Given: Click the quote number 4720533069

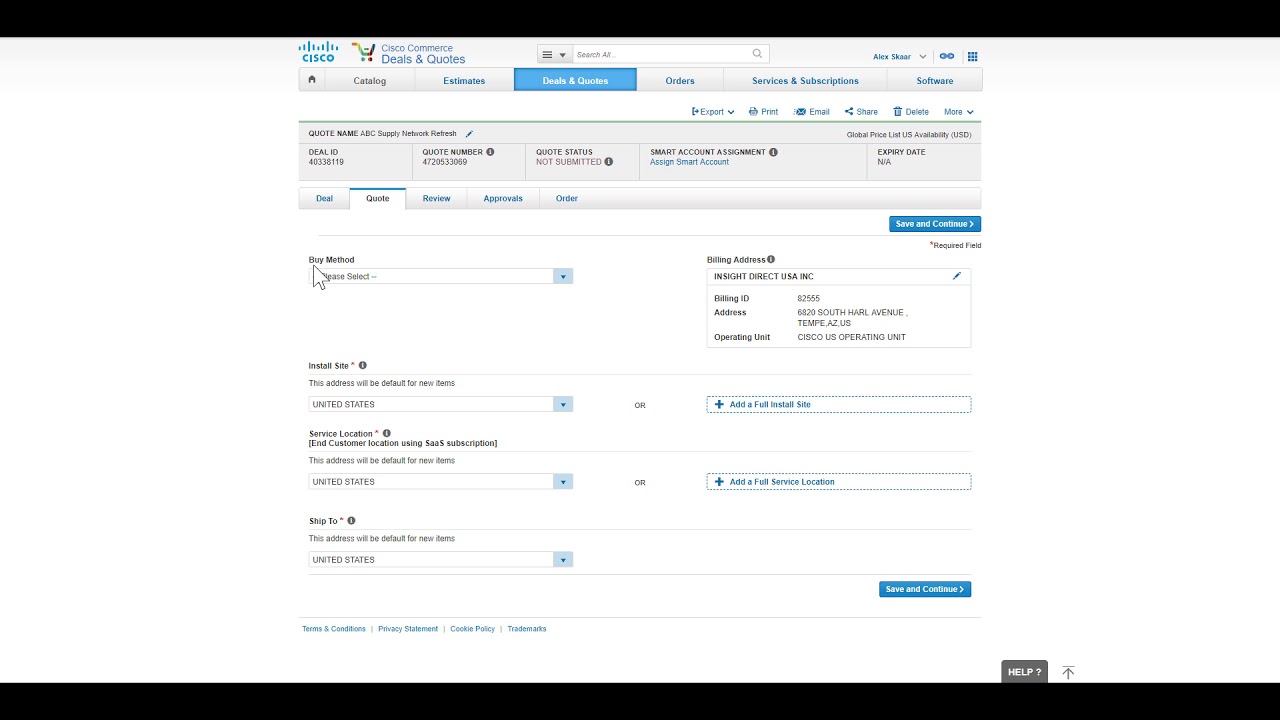Looking at the screenshot, I should coord(444,162).
